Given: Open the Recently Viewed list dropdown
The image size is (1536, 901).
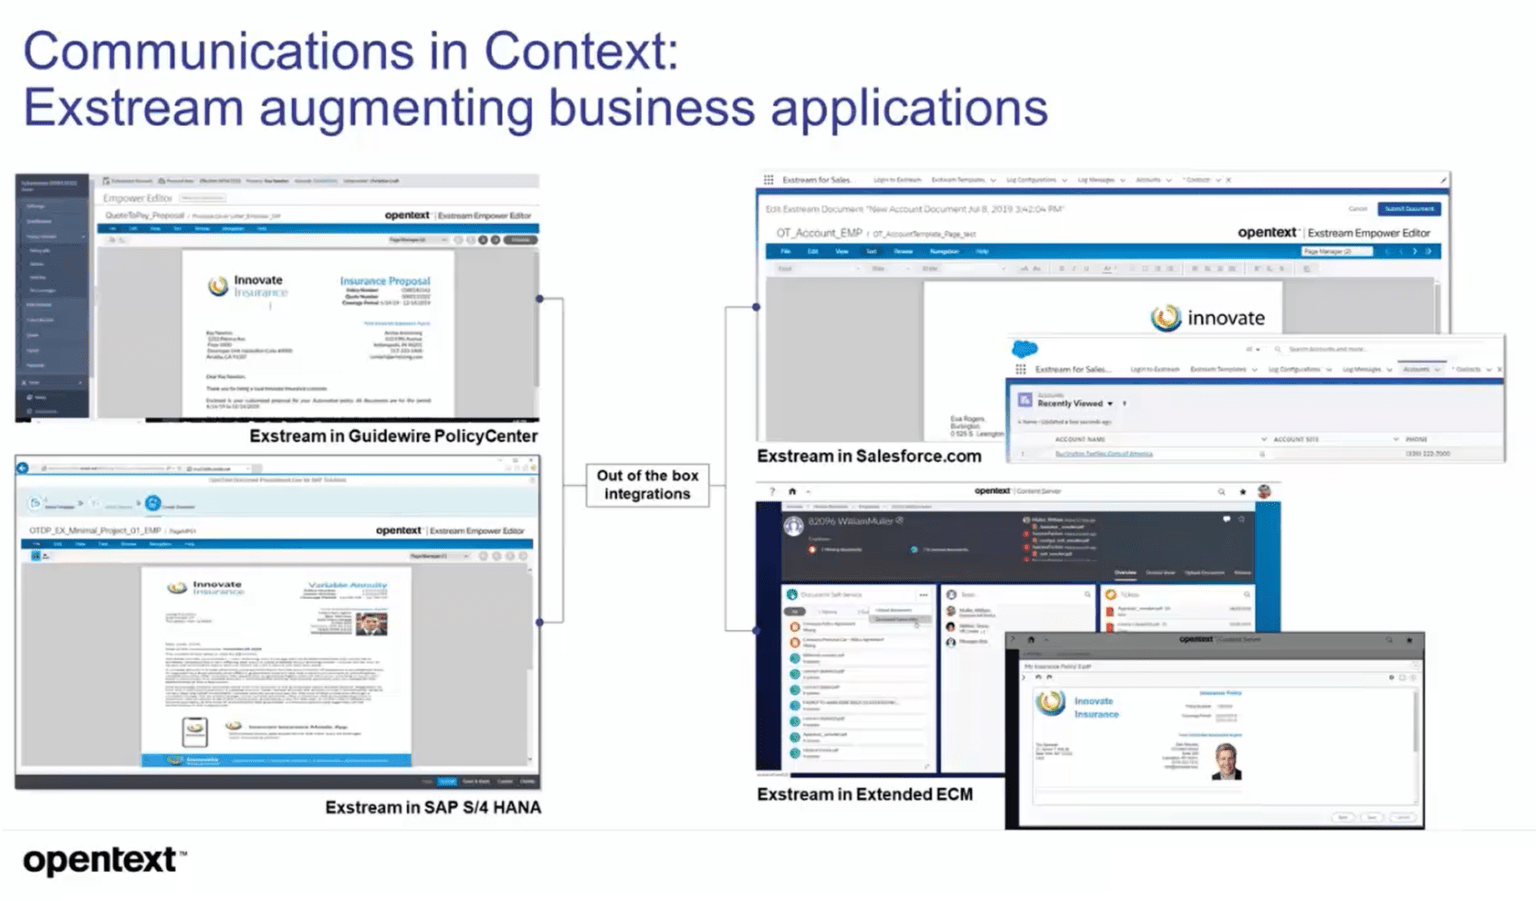Looking at the screenshot, I should pyautogui.click(x=1110, y=404).
